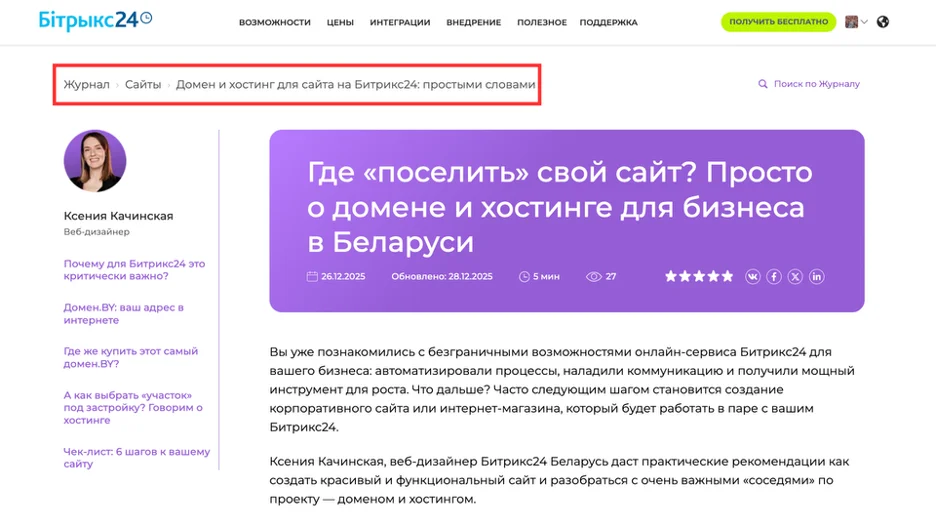Screen dimensions: 936x528
Task: Click the Обновлено: 28.12.2025 text
Action: [x=442, y=277]
